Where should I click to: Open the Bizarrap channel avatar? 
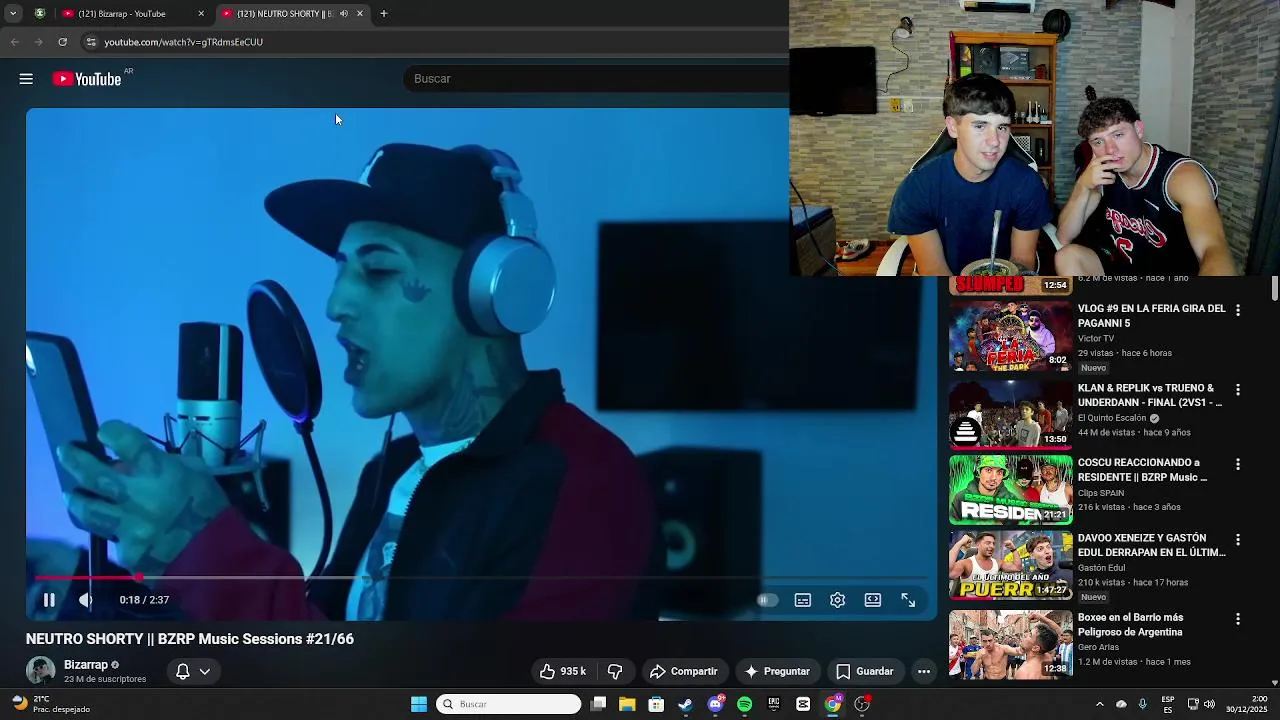tap(40, 671)
